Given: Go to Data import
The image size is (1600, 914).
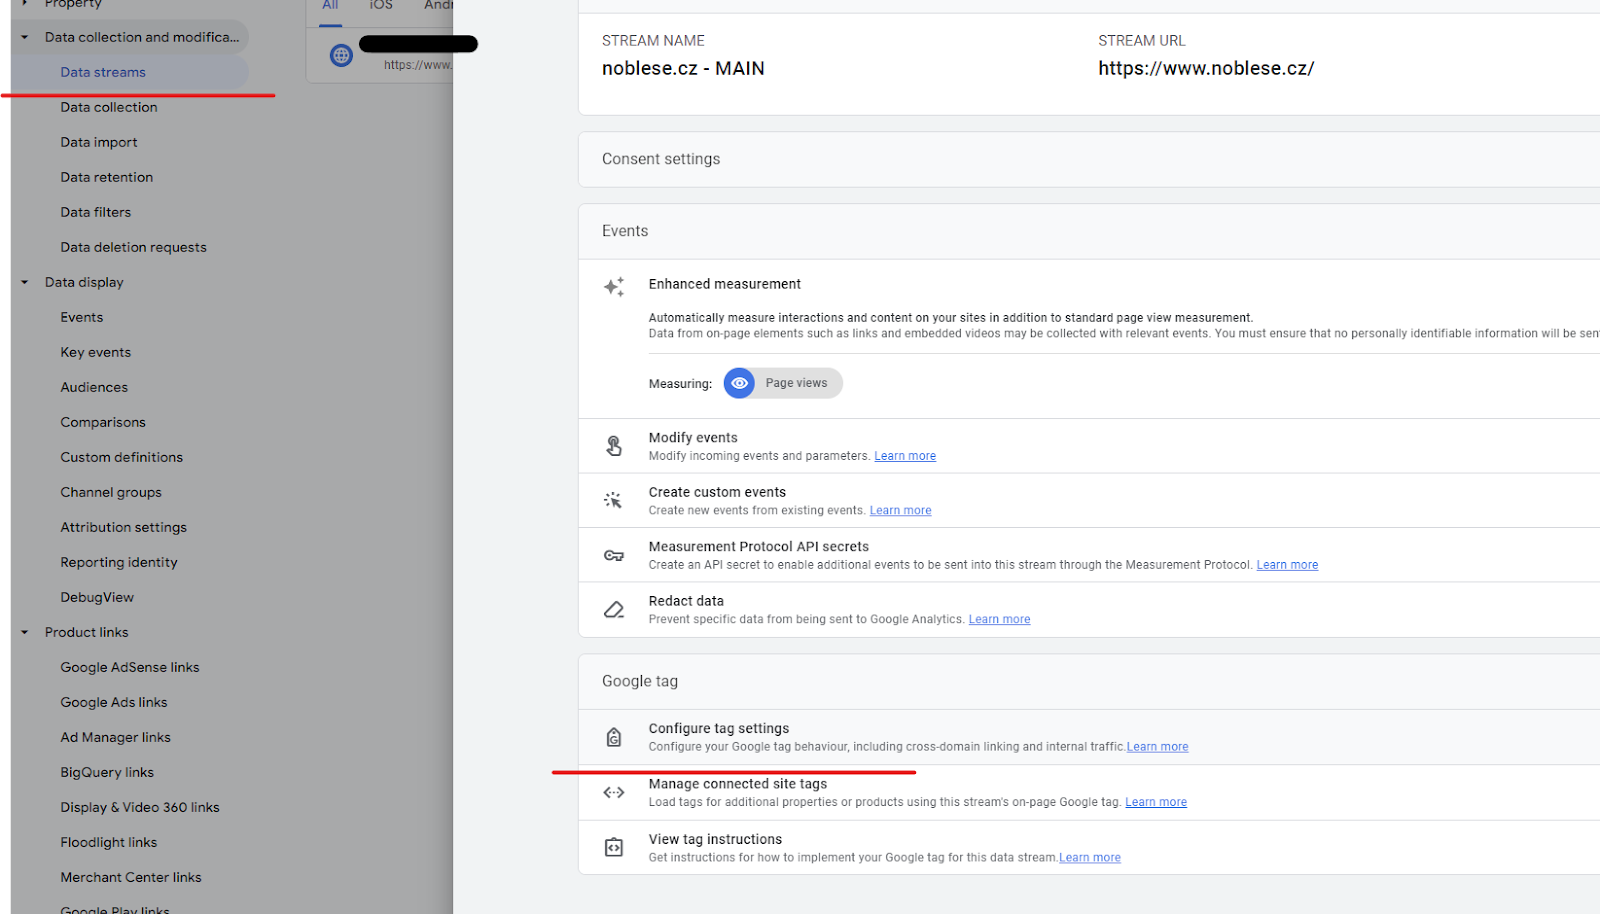Looking at the screenshot, I should point(99,142).
